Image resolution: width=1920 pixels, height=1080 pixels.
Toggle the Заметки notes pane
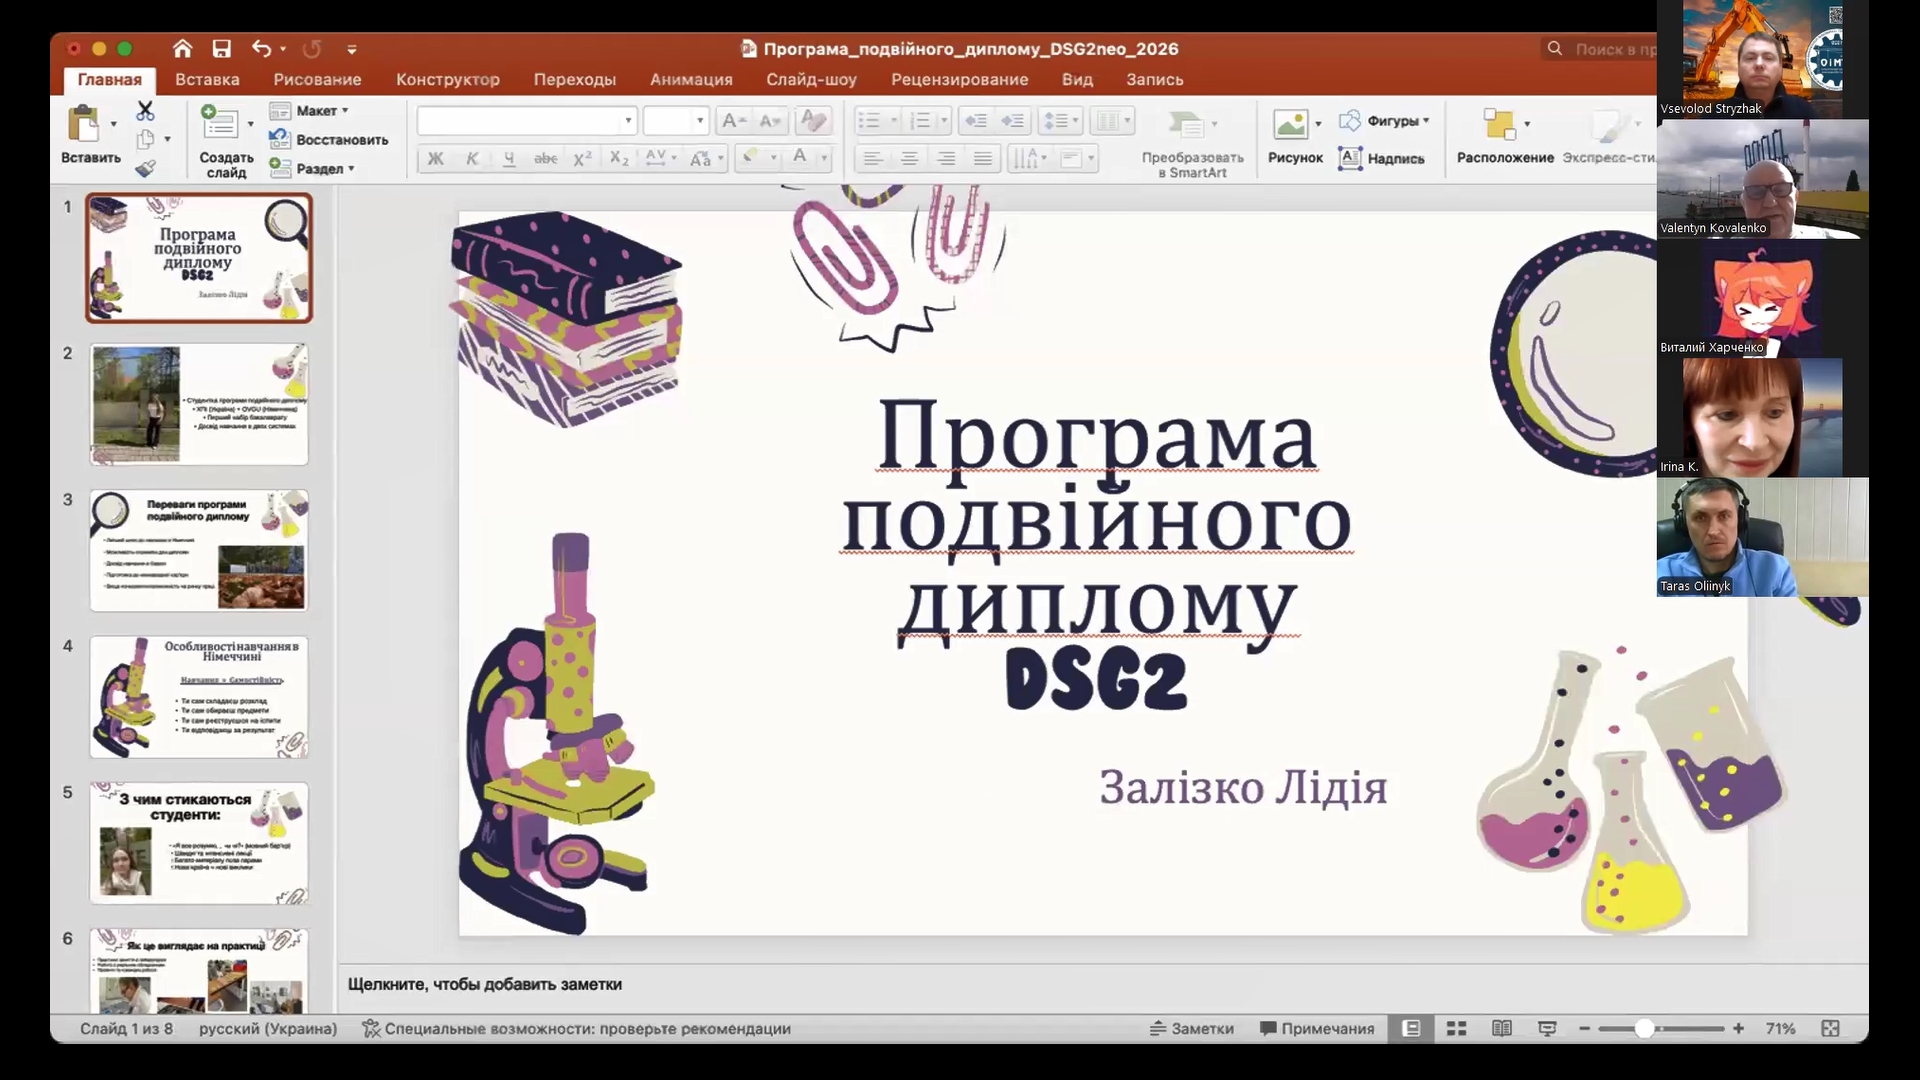point(1192,1028)
